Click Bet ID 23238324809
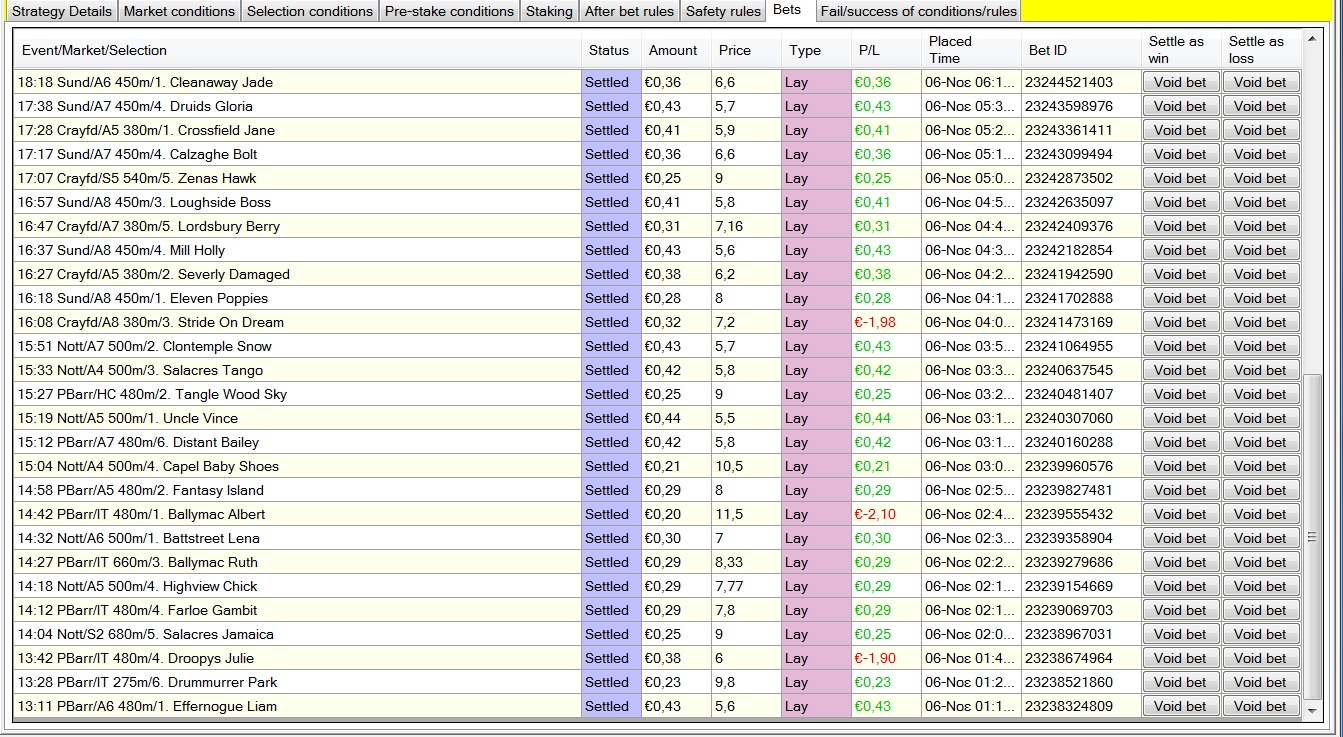Viewport: 1343px width, 737px height. click(x=1069, y=706)
